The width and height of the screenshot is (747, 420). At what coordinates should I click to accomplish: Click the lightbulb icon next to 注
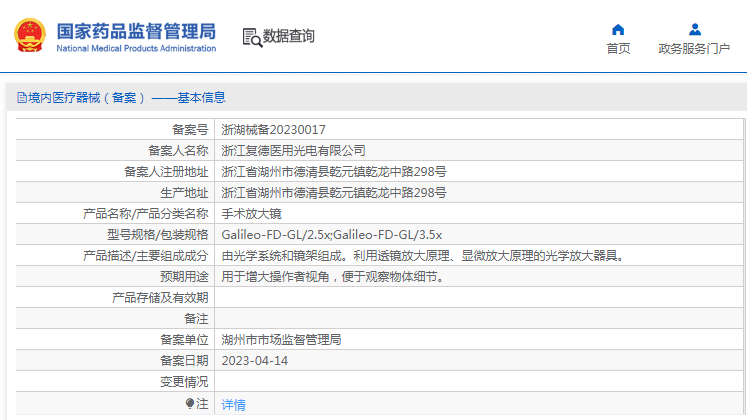pos(190,404)
